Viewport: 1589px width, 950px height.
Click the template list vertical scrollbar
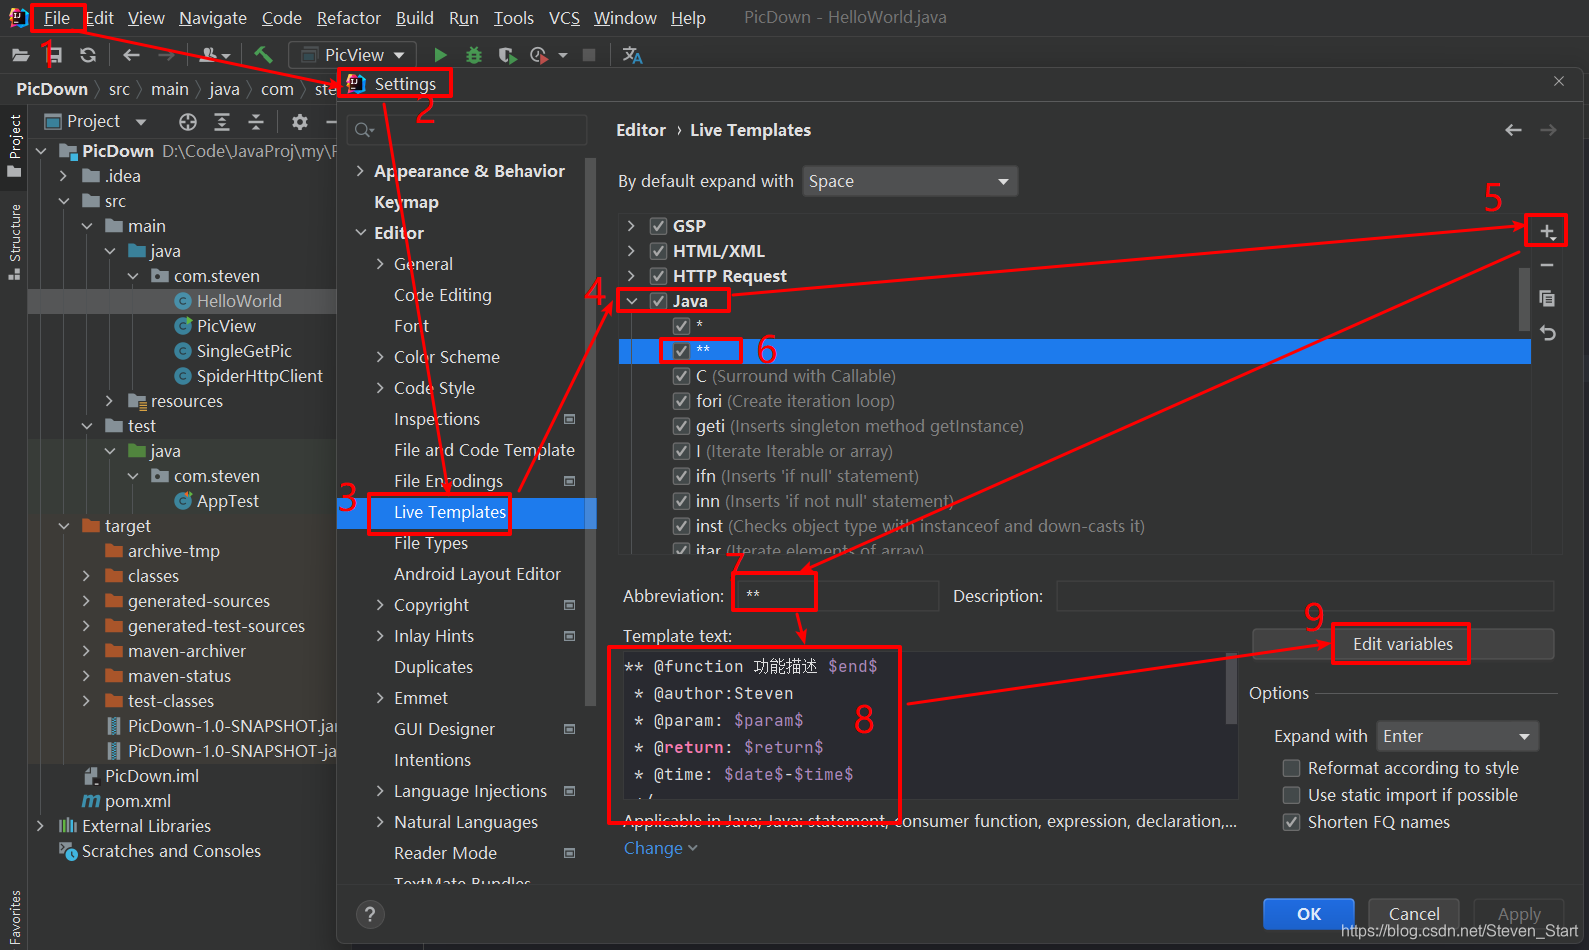1524,300
